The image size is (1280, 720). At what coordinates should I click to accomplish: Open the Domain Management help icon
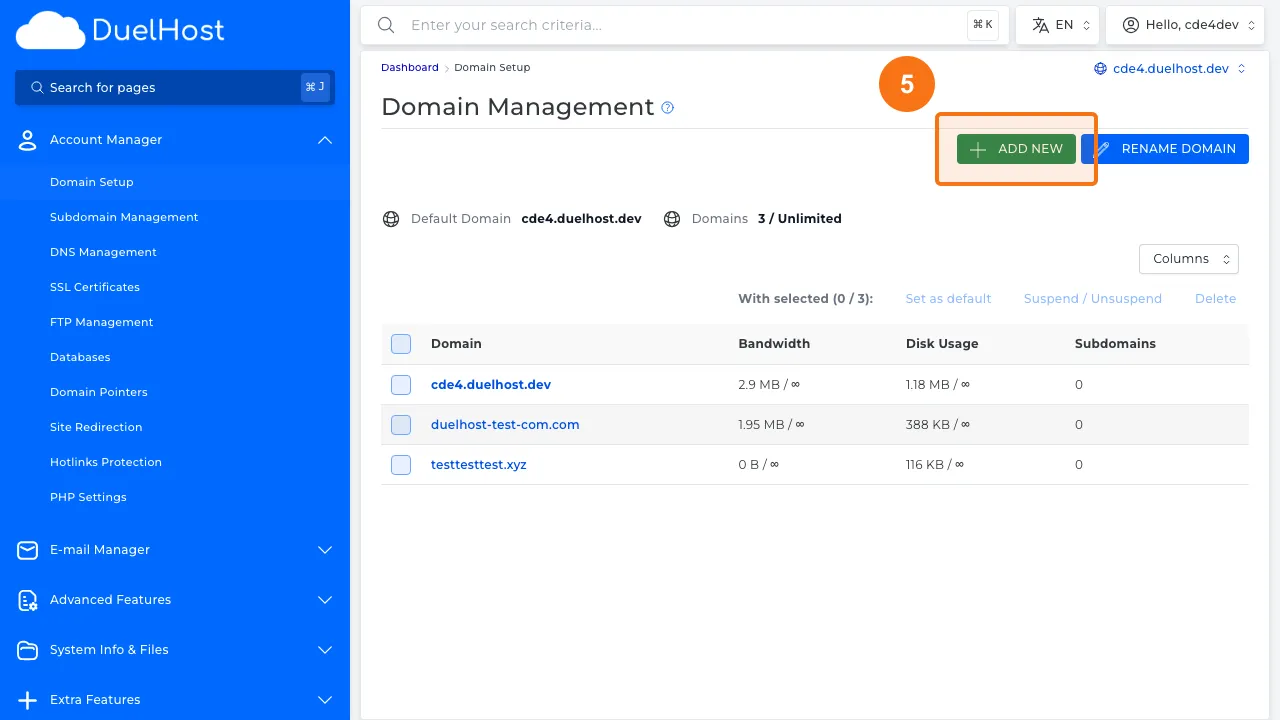[x=667, y=109]
